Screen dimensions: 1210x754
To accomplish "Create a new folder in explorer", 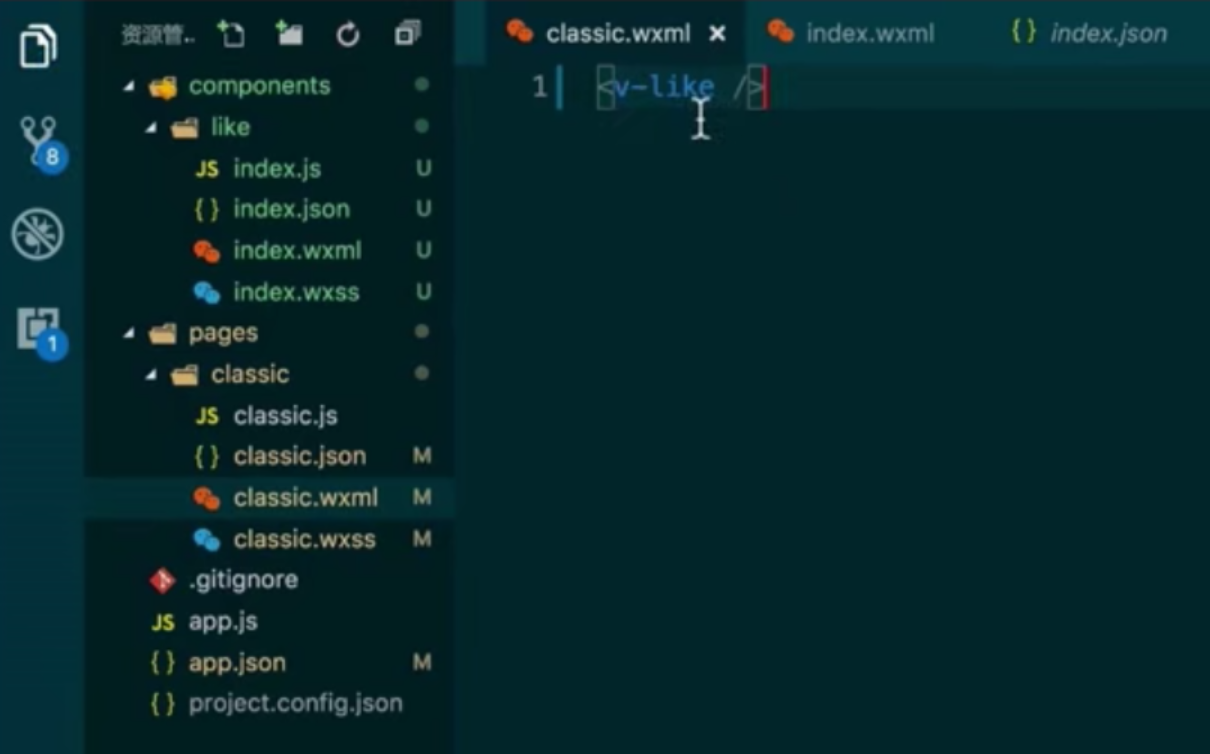I will (289, 35).
